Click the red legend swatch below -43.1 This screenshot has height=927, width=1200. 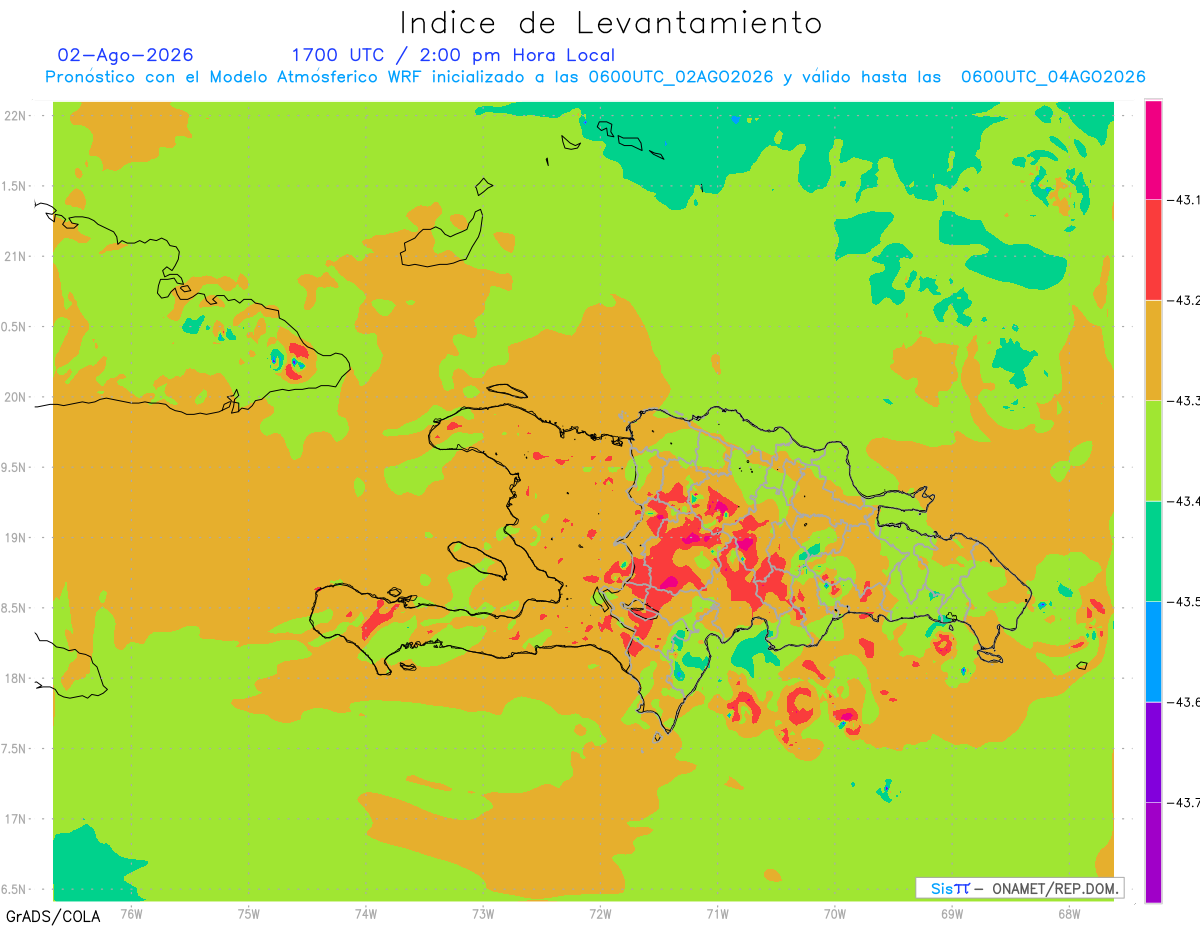point(1153,249)
